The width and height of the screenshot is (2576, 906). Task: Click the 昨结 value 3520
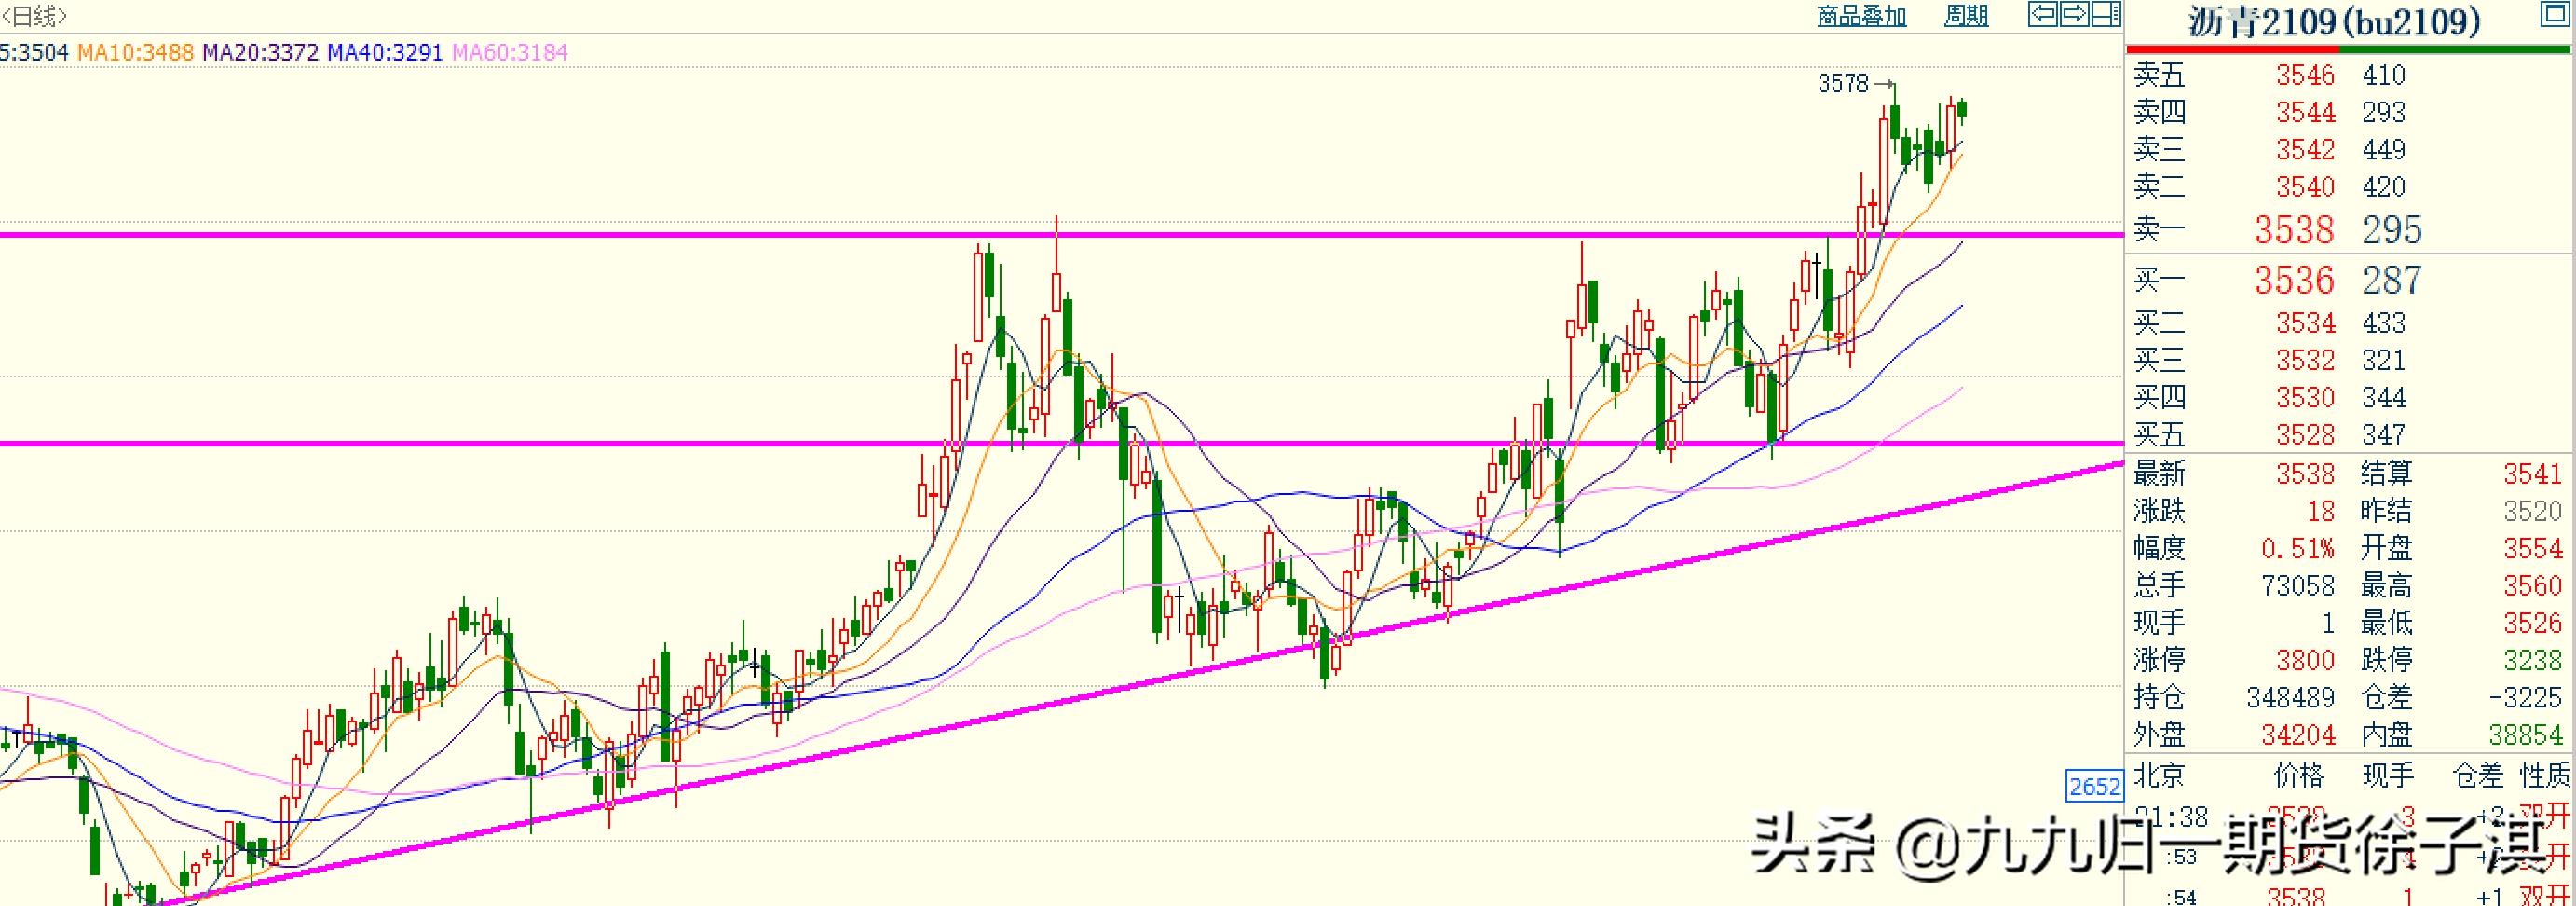click(2533, 511)
